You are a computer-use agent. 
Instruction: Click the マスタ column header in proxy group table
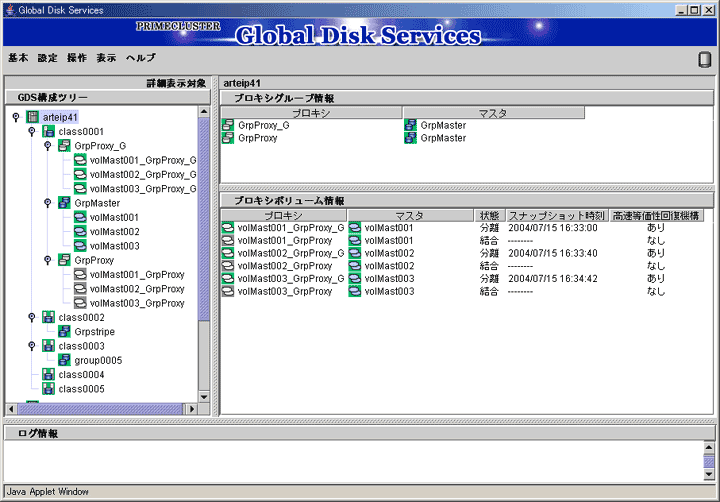[x=494, y=113]
